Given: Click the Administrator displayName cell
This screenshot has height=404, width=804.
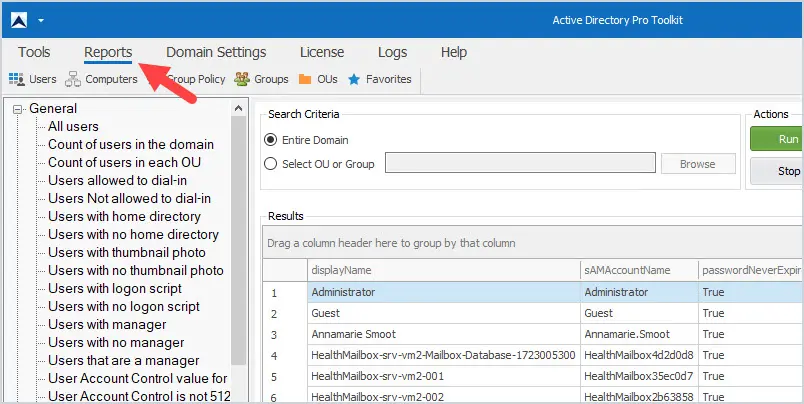Looking at the screenshot, I should click(444, 292).
